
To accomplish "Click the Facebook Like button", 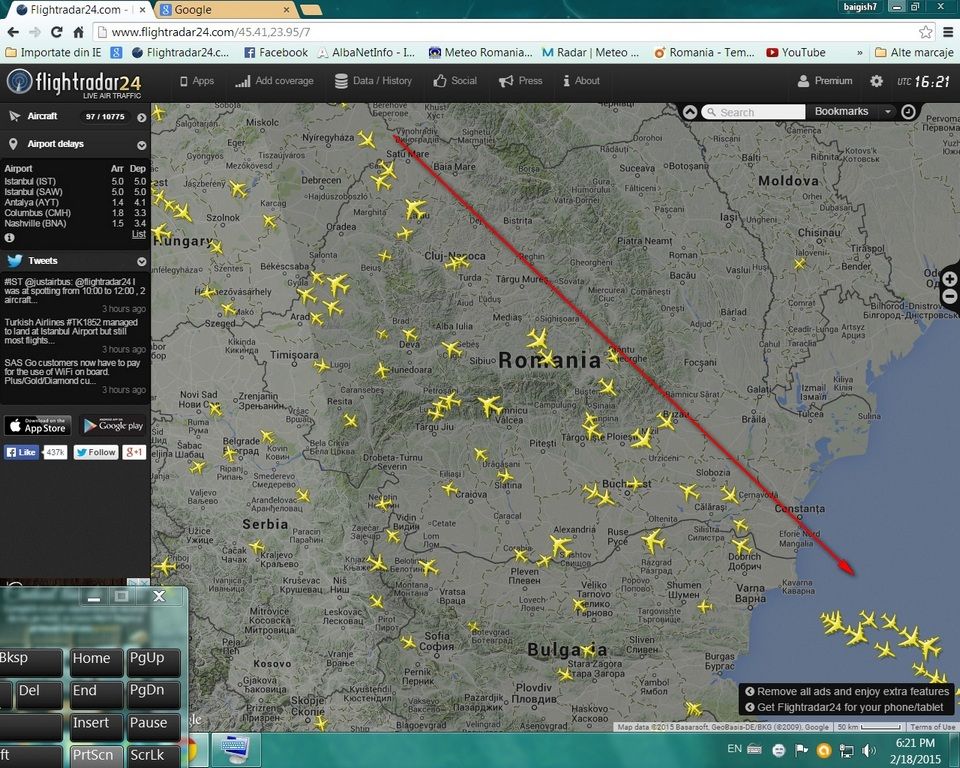I will 21,453.
